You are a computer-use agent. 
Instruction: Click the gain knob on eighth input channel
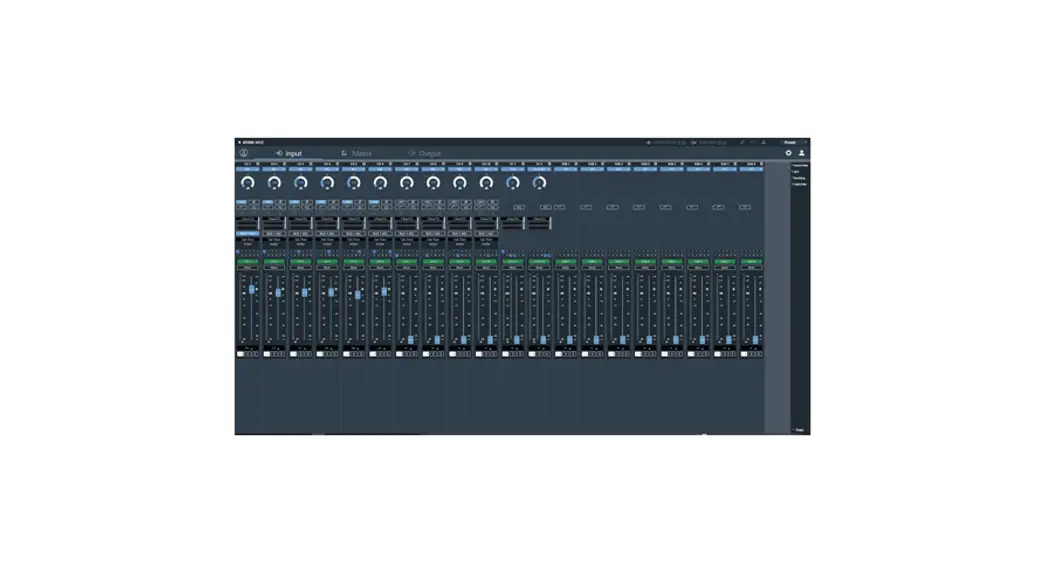coord(433,183)
